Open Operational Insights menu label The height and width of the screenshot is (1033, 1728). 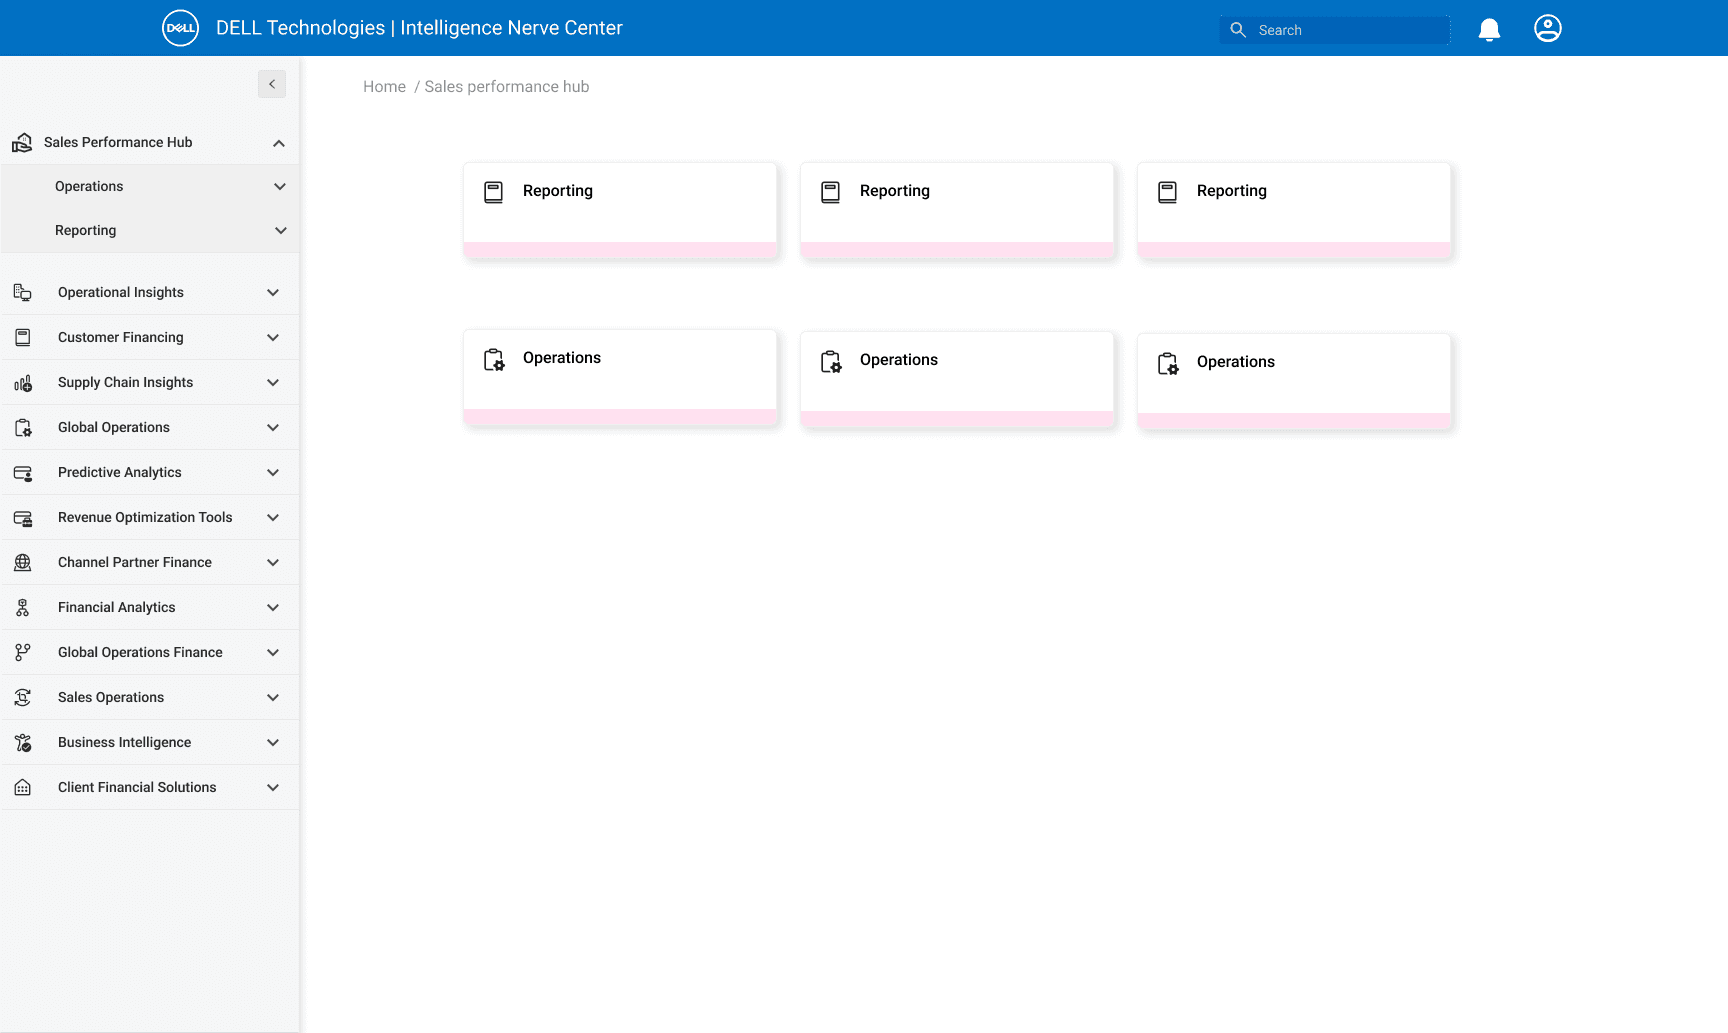[121, 292]
